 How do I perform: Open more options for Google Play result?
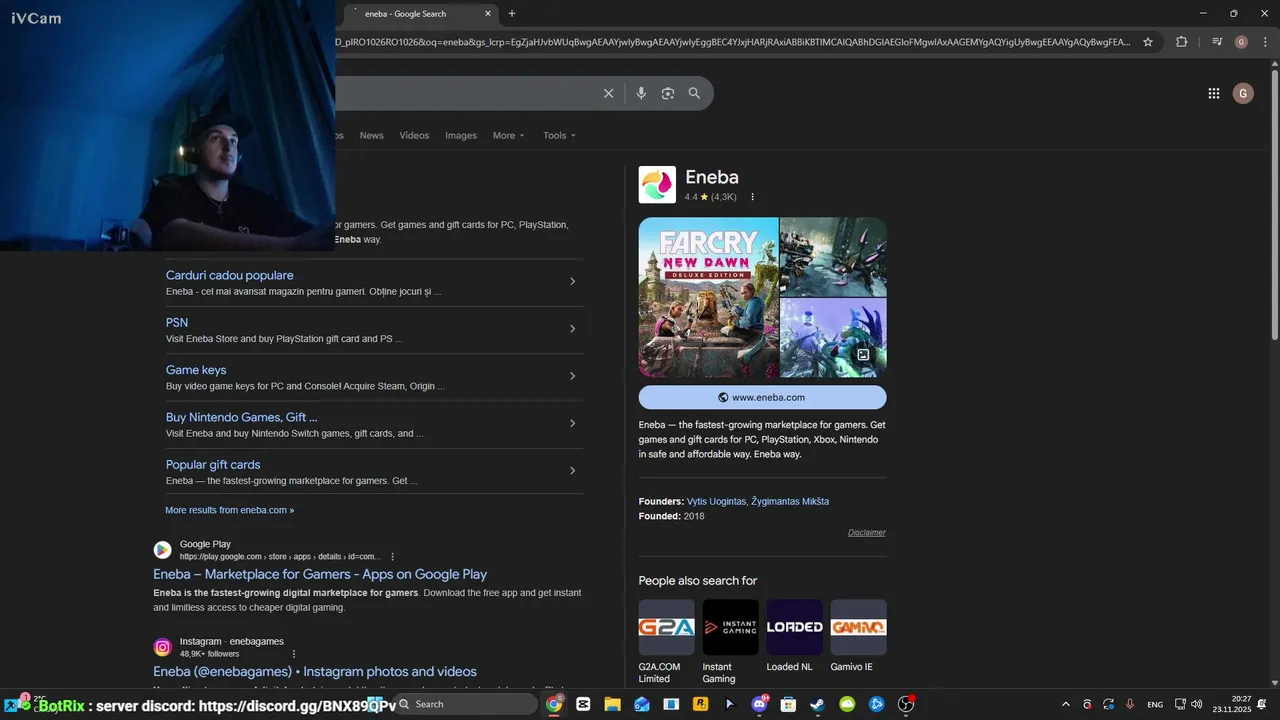(x=392, y=556)
